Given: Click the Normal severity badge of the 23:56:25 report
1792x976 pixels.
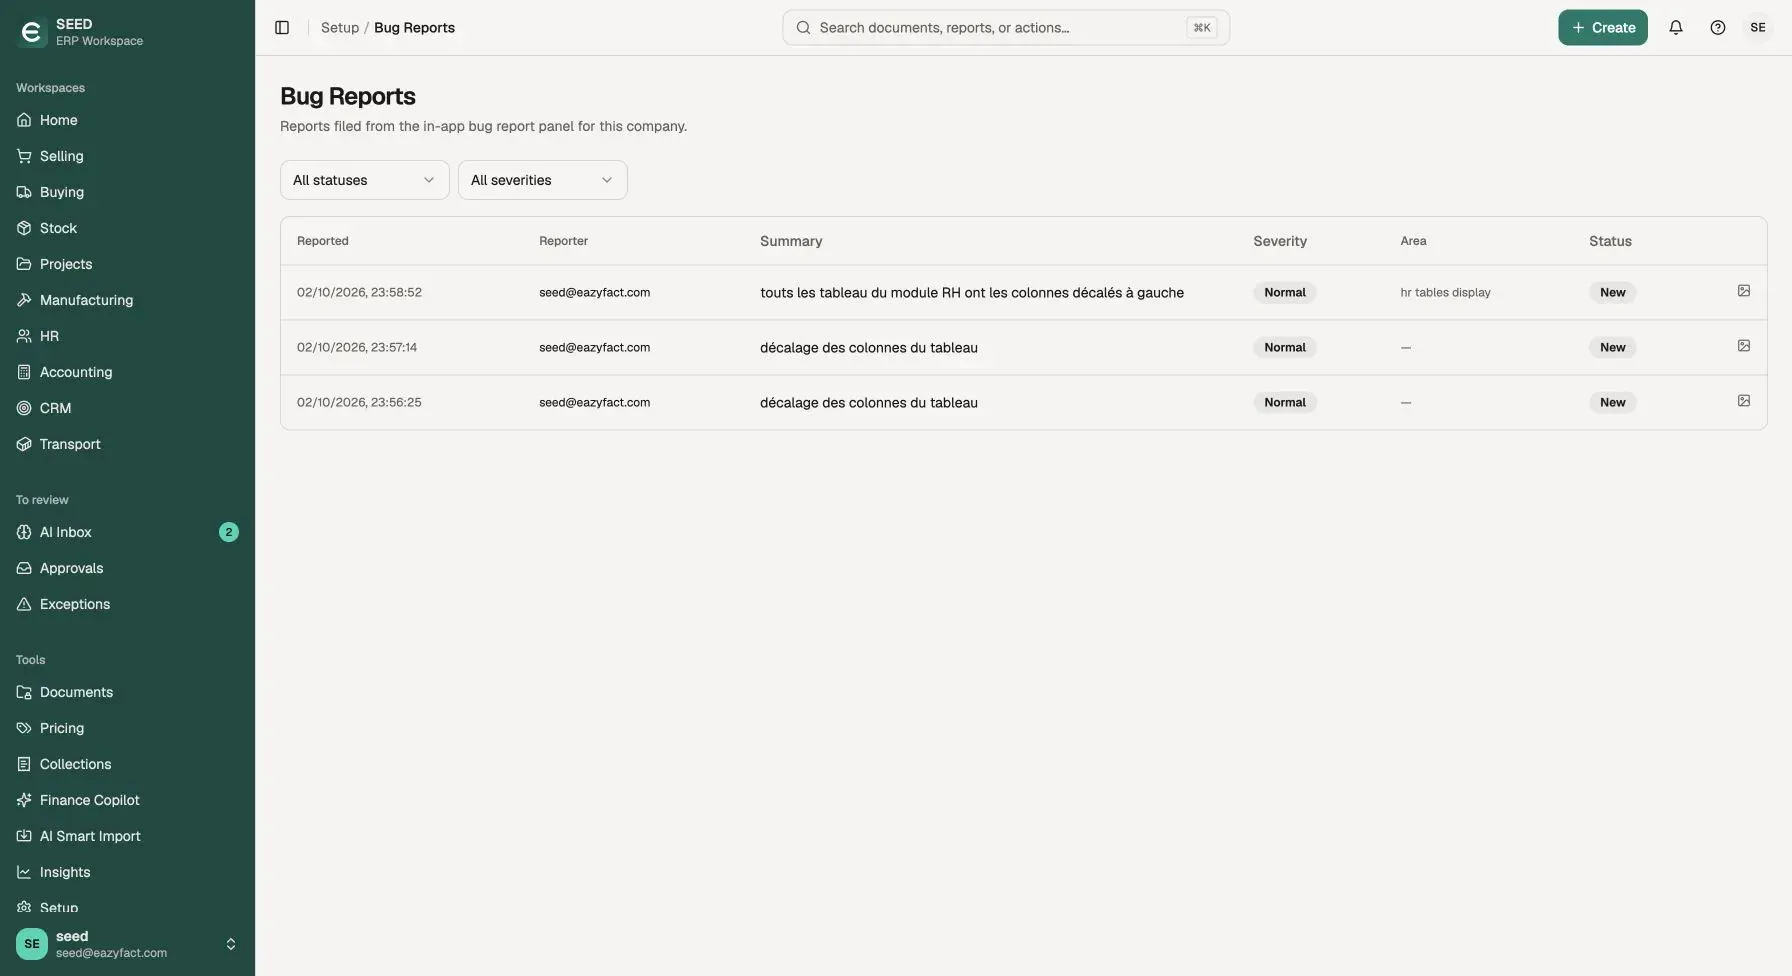Looking at the screenshot, I should (1285, 402).
